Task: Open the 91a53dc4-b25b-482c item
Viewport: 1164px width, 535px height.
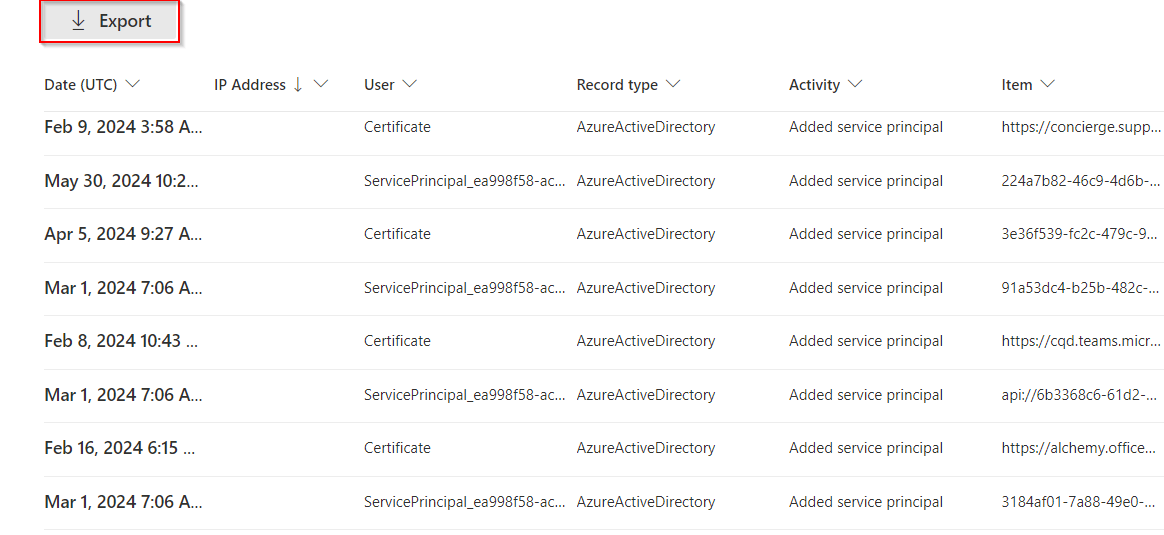Action: [x=1082, y=287]
